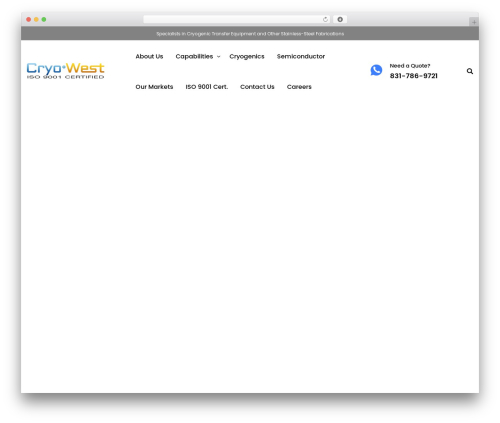Open the Semiconductor page
Screen dimensions: 500x423
(x=301, y=56)
